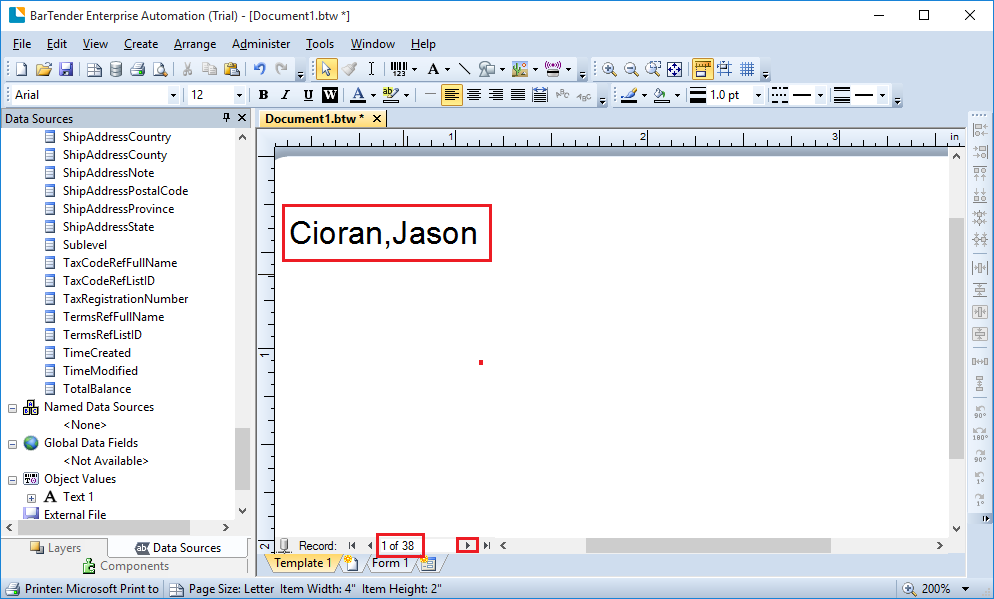Image resolution: width=994 pixels, height=599 pixels.
Task: Close the Document1.btw tab
Action: click(x=377, y=119)
